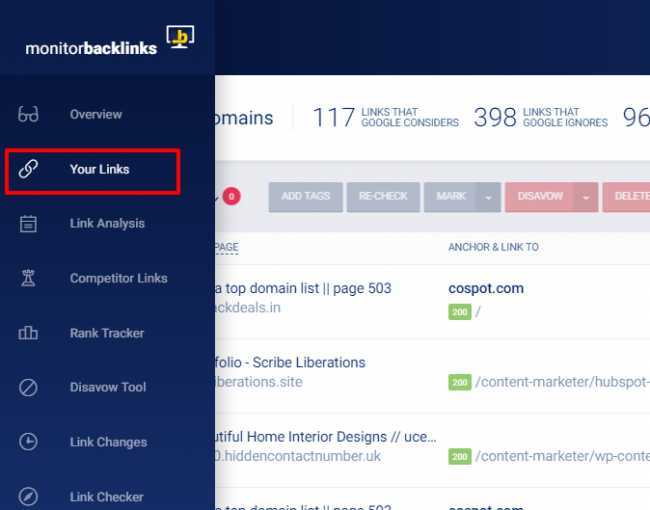Screen dimensions: 650x510
Task: Open Competitor Links section
Action: click(x=119, y=278)
